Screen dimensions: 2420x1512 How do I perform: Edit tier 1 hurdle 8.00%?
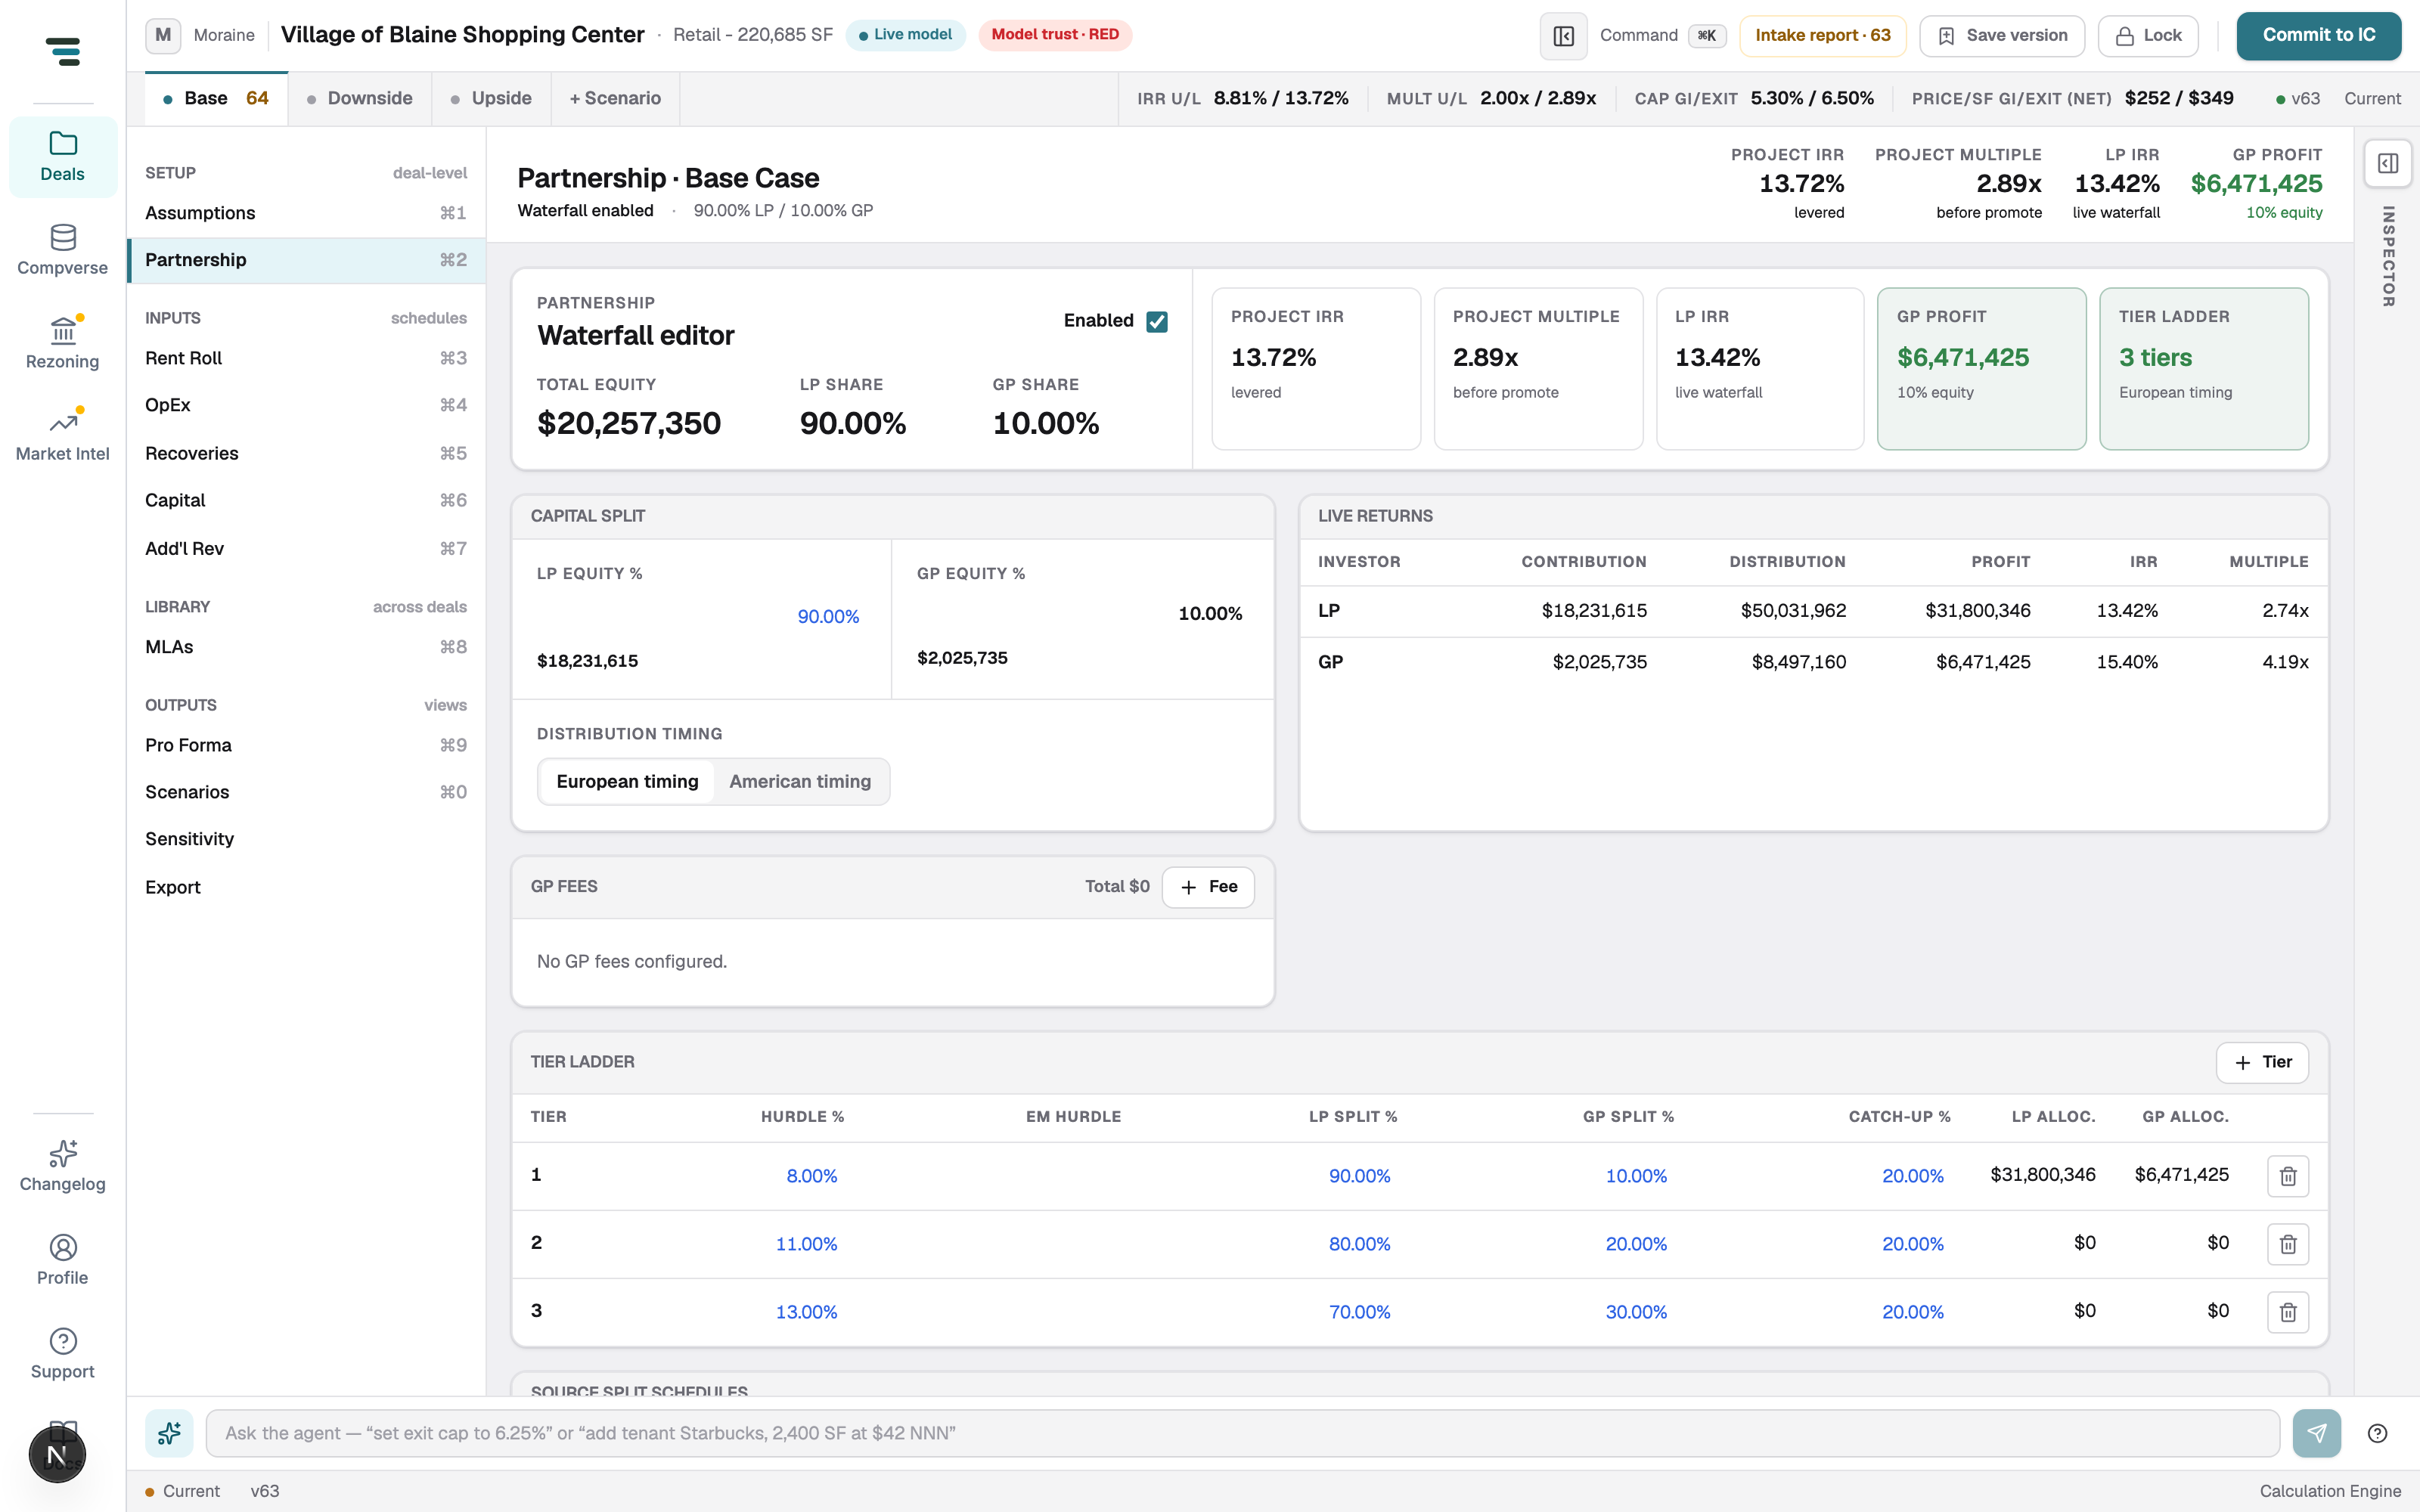pyautogui.click(x=811, y=1176)
